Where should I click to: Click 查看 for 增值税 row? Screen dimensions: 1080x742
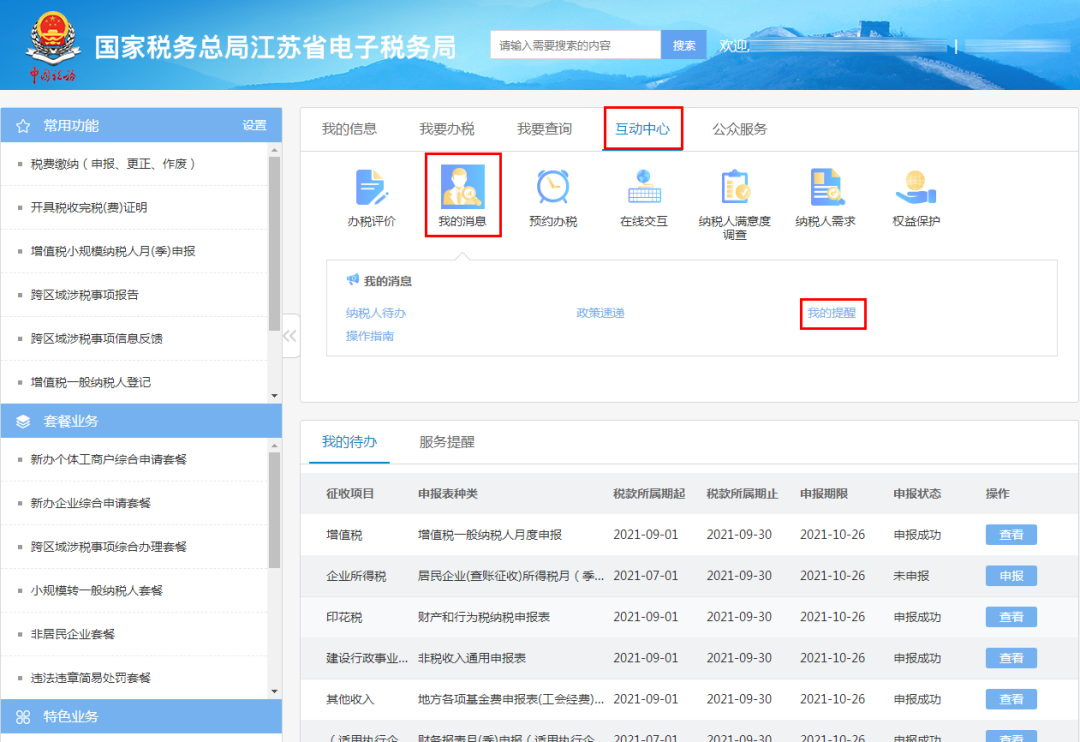(x=1011, y=535)
